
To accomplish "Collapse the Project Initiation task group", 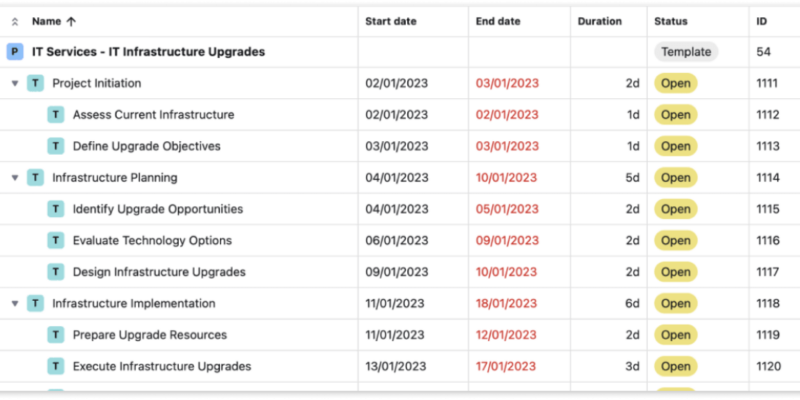I will 15,84.
